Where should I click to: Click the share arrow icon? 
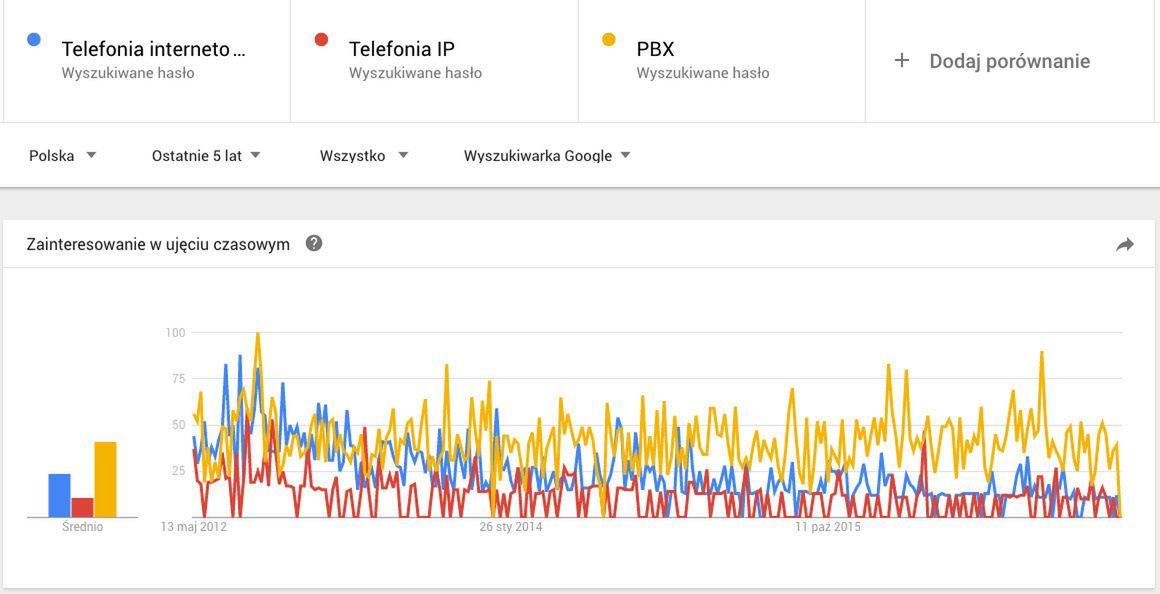(1125, 245)
